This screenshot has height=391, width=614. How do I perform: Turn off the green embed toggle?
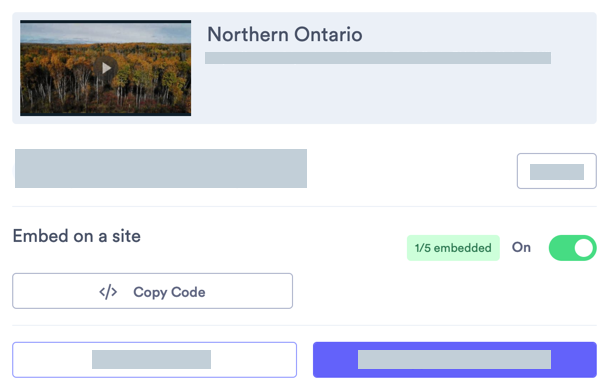(x=572, y=248)
